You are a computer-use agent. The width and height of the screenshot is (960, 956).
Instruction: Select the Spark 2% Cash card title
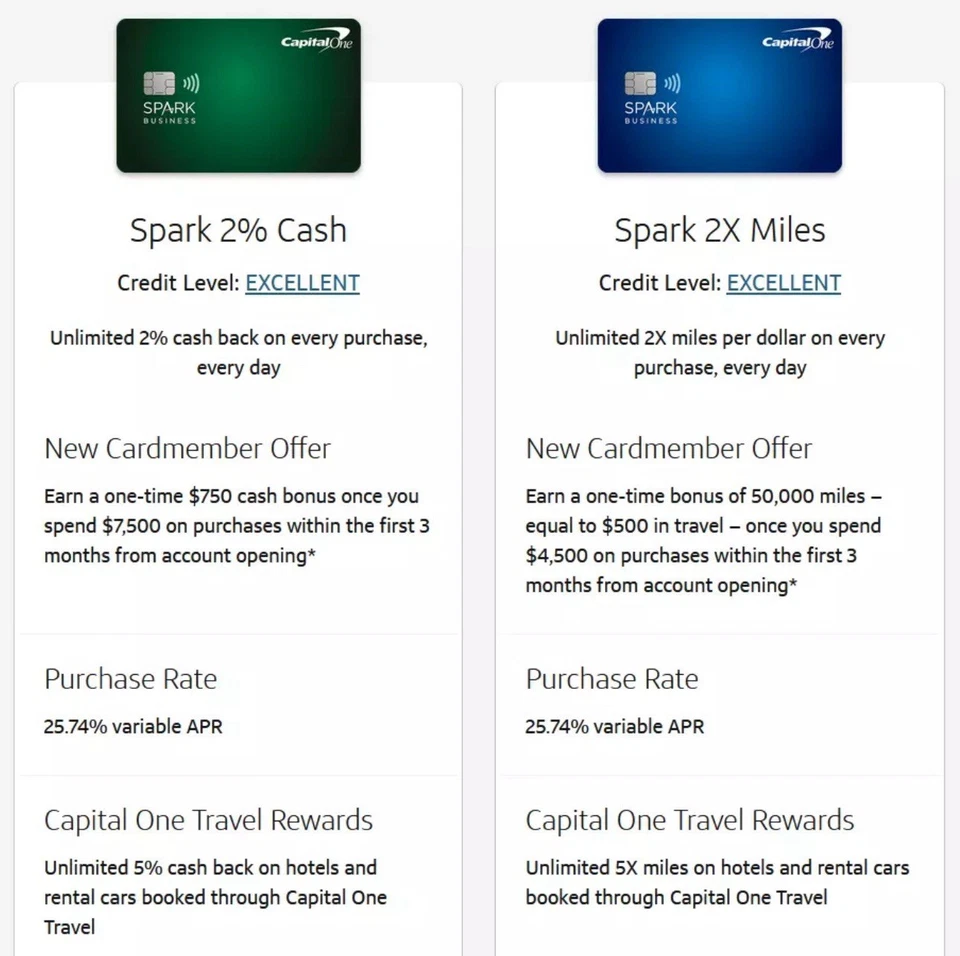click(238, 230)
